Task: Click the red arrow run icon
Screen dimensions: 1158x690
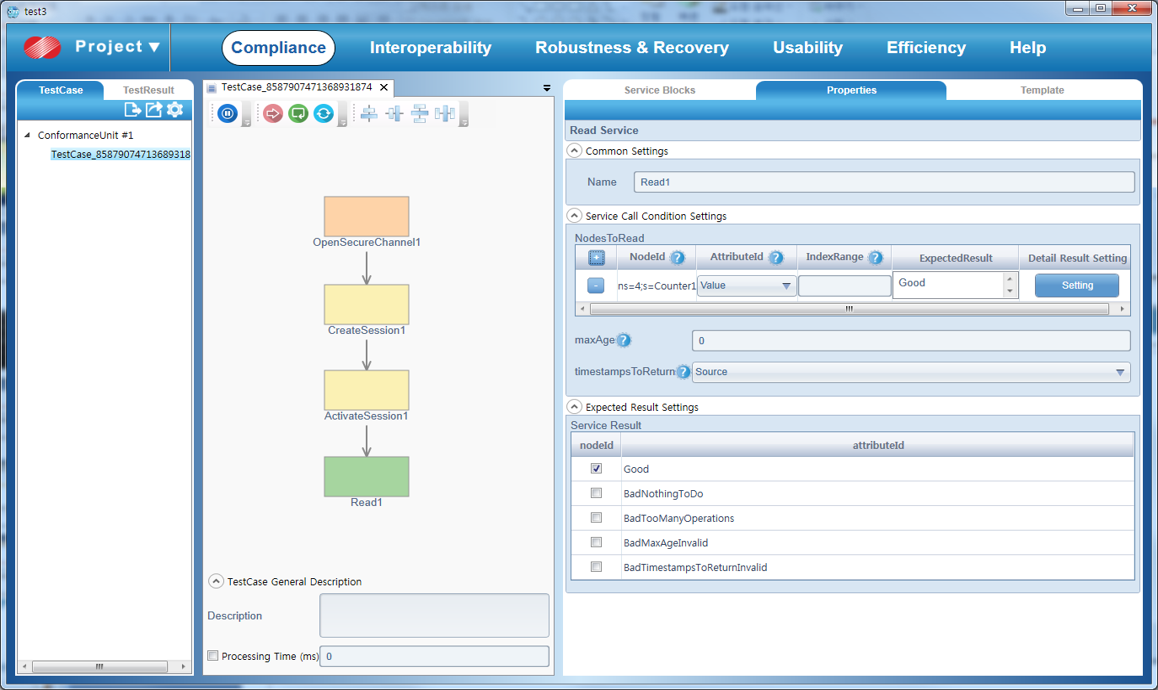Action: 273,114
